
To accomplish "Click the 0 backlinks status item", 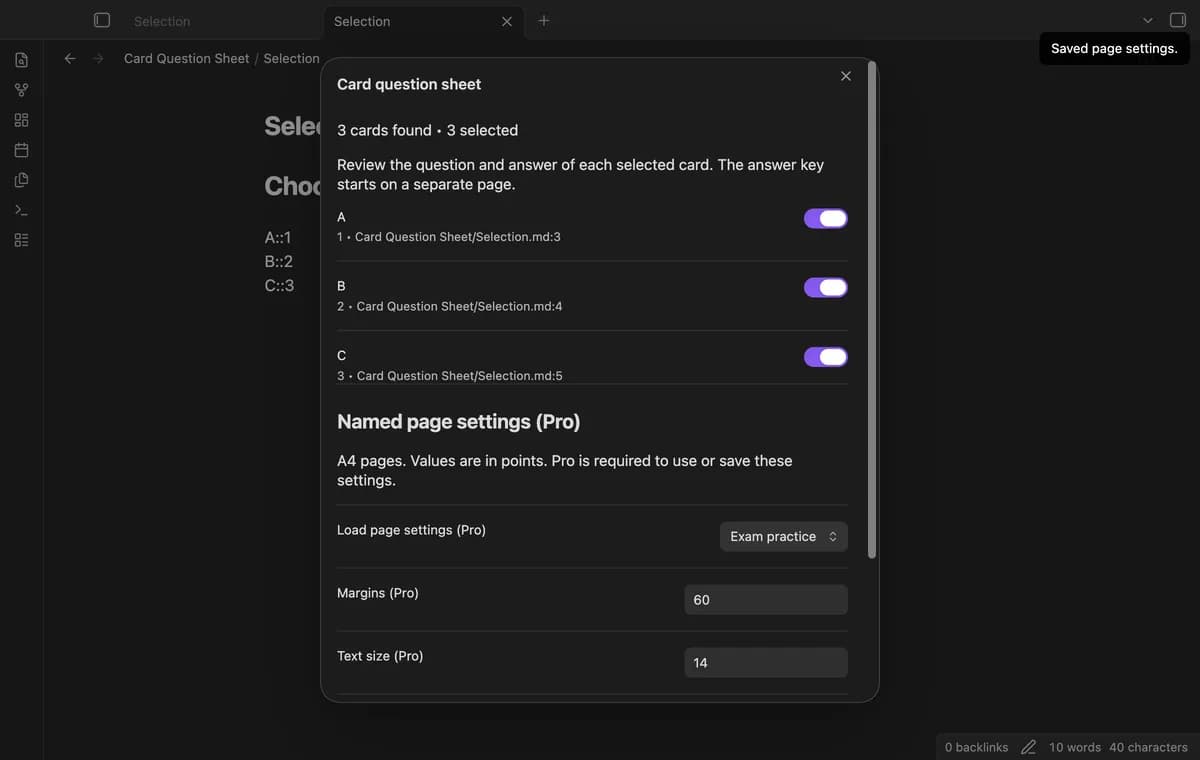I will [x=976, y=747].
